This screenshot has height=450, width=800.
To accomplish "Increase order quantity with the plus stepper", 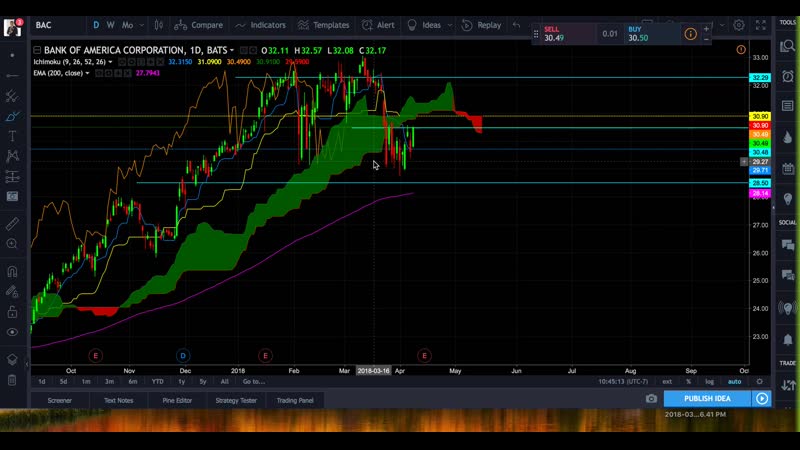I will pyautogui.click(x=706, y=29).
